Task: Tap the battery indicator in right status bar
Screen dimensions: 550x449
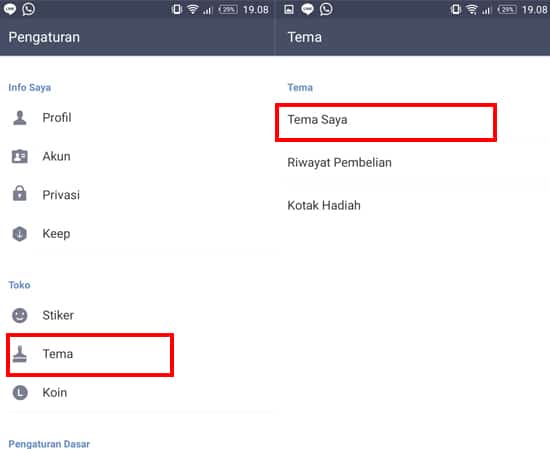Action: click(507, 9)
